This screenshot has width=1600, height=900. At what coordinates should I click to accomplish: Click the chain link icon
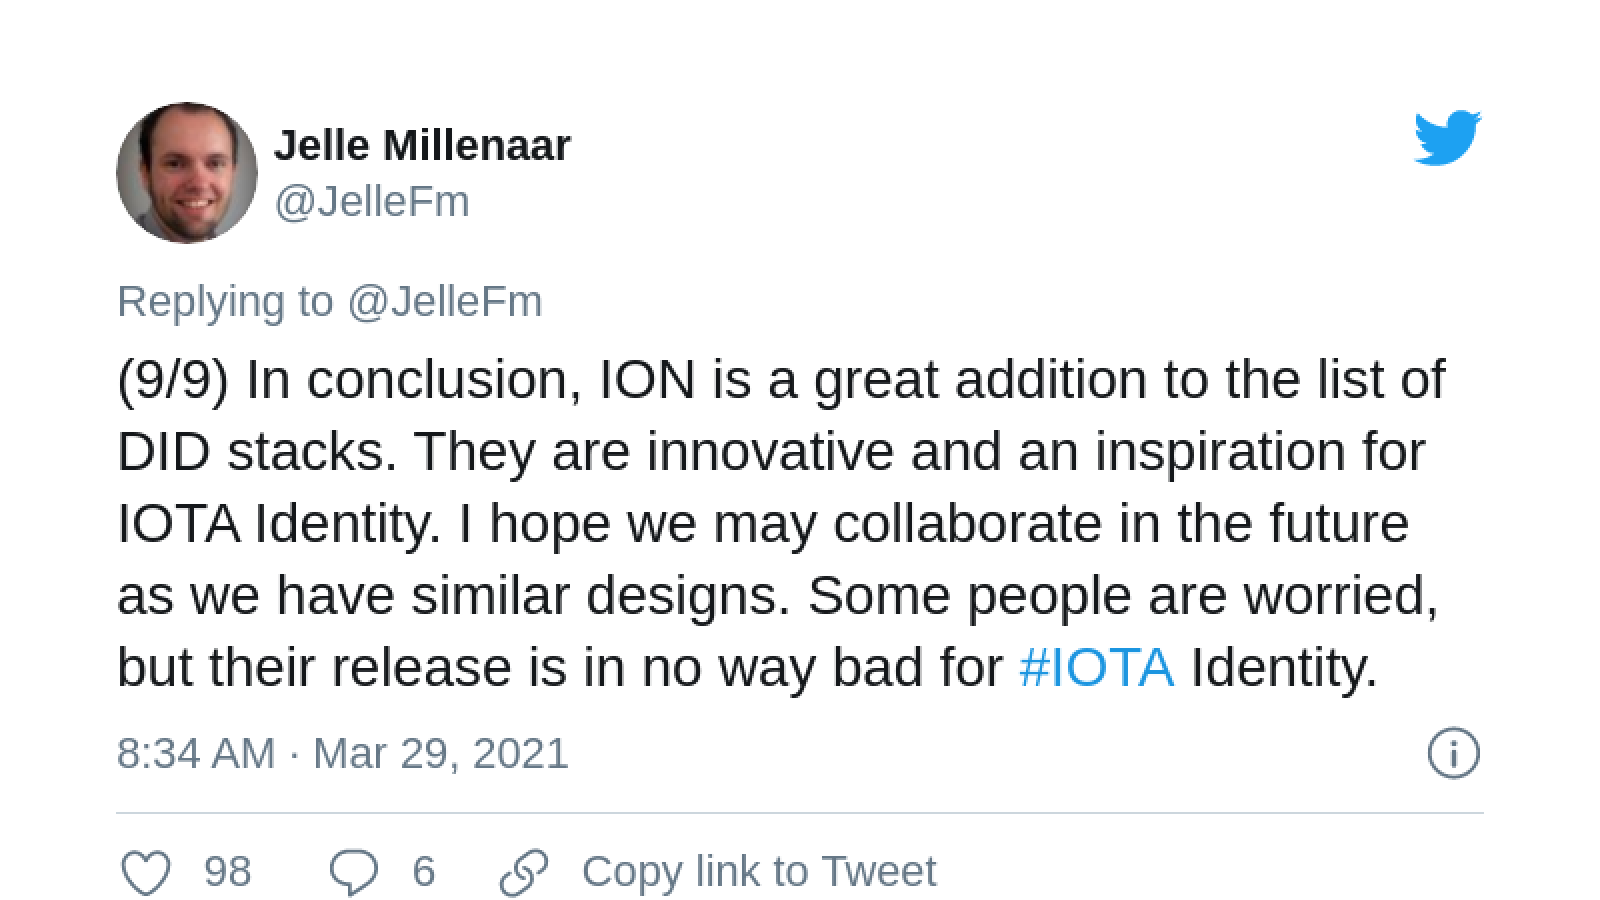pyautogui.click(x=524, y=872)
